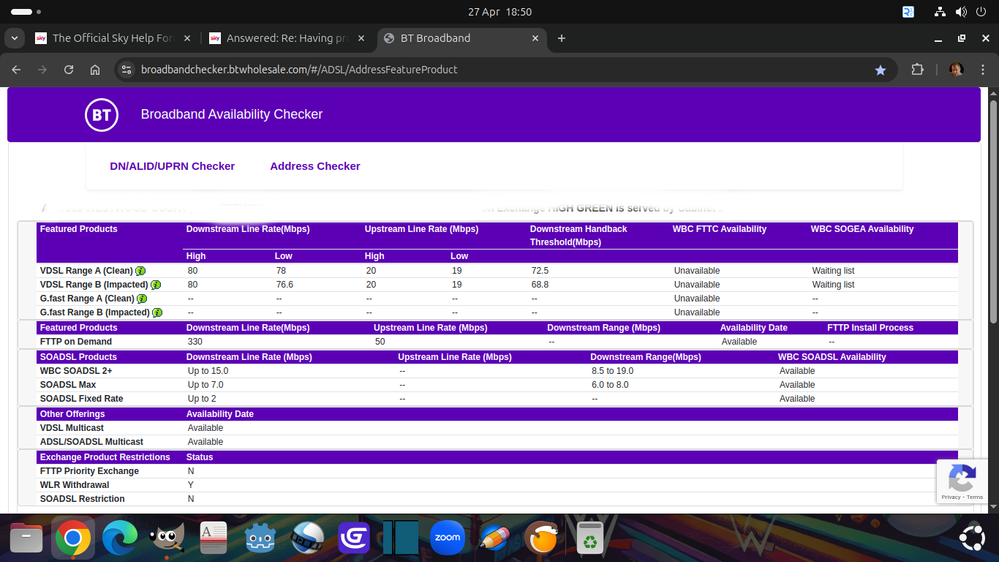
Task: Launch Godot Engine from the dock
Action: pos(260,538)
